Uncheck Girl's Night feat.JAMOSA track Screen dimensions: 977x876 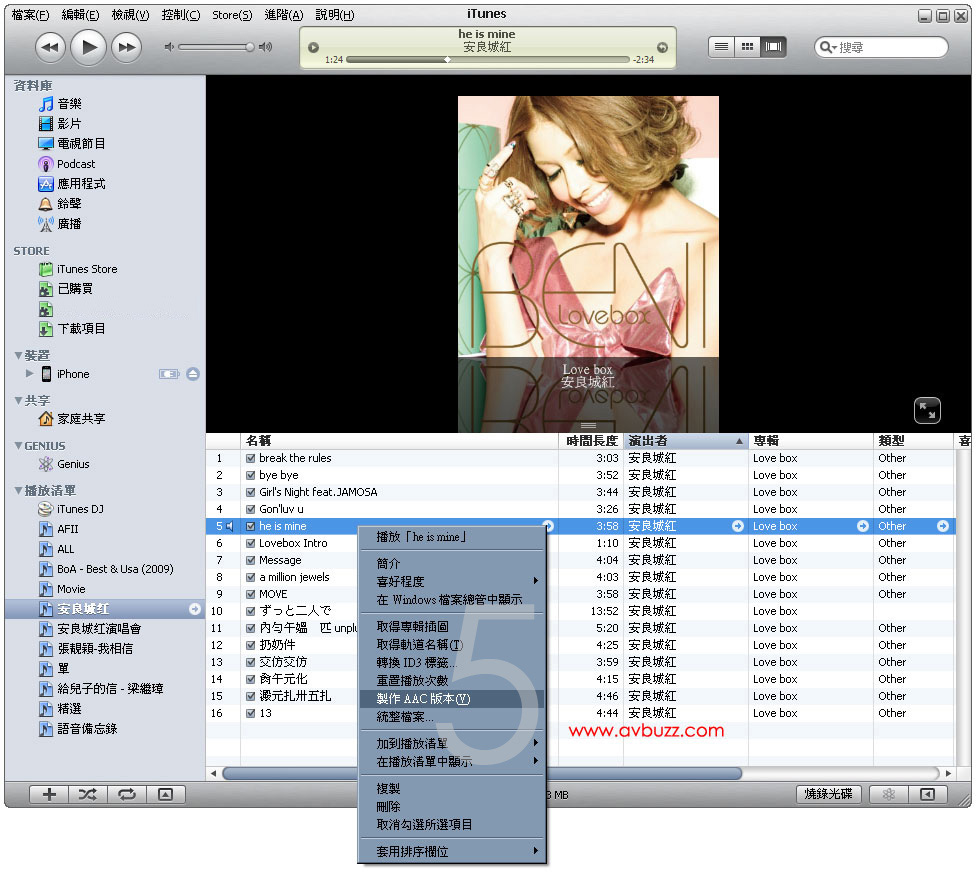click(x=250, y=492)
